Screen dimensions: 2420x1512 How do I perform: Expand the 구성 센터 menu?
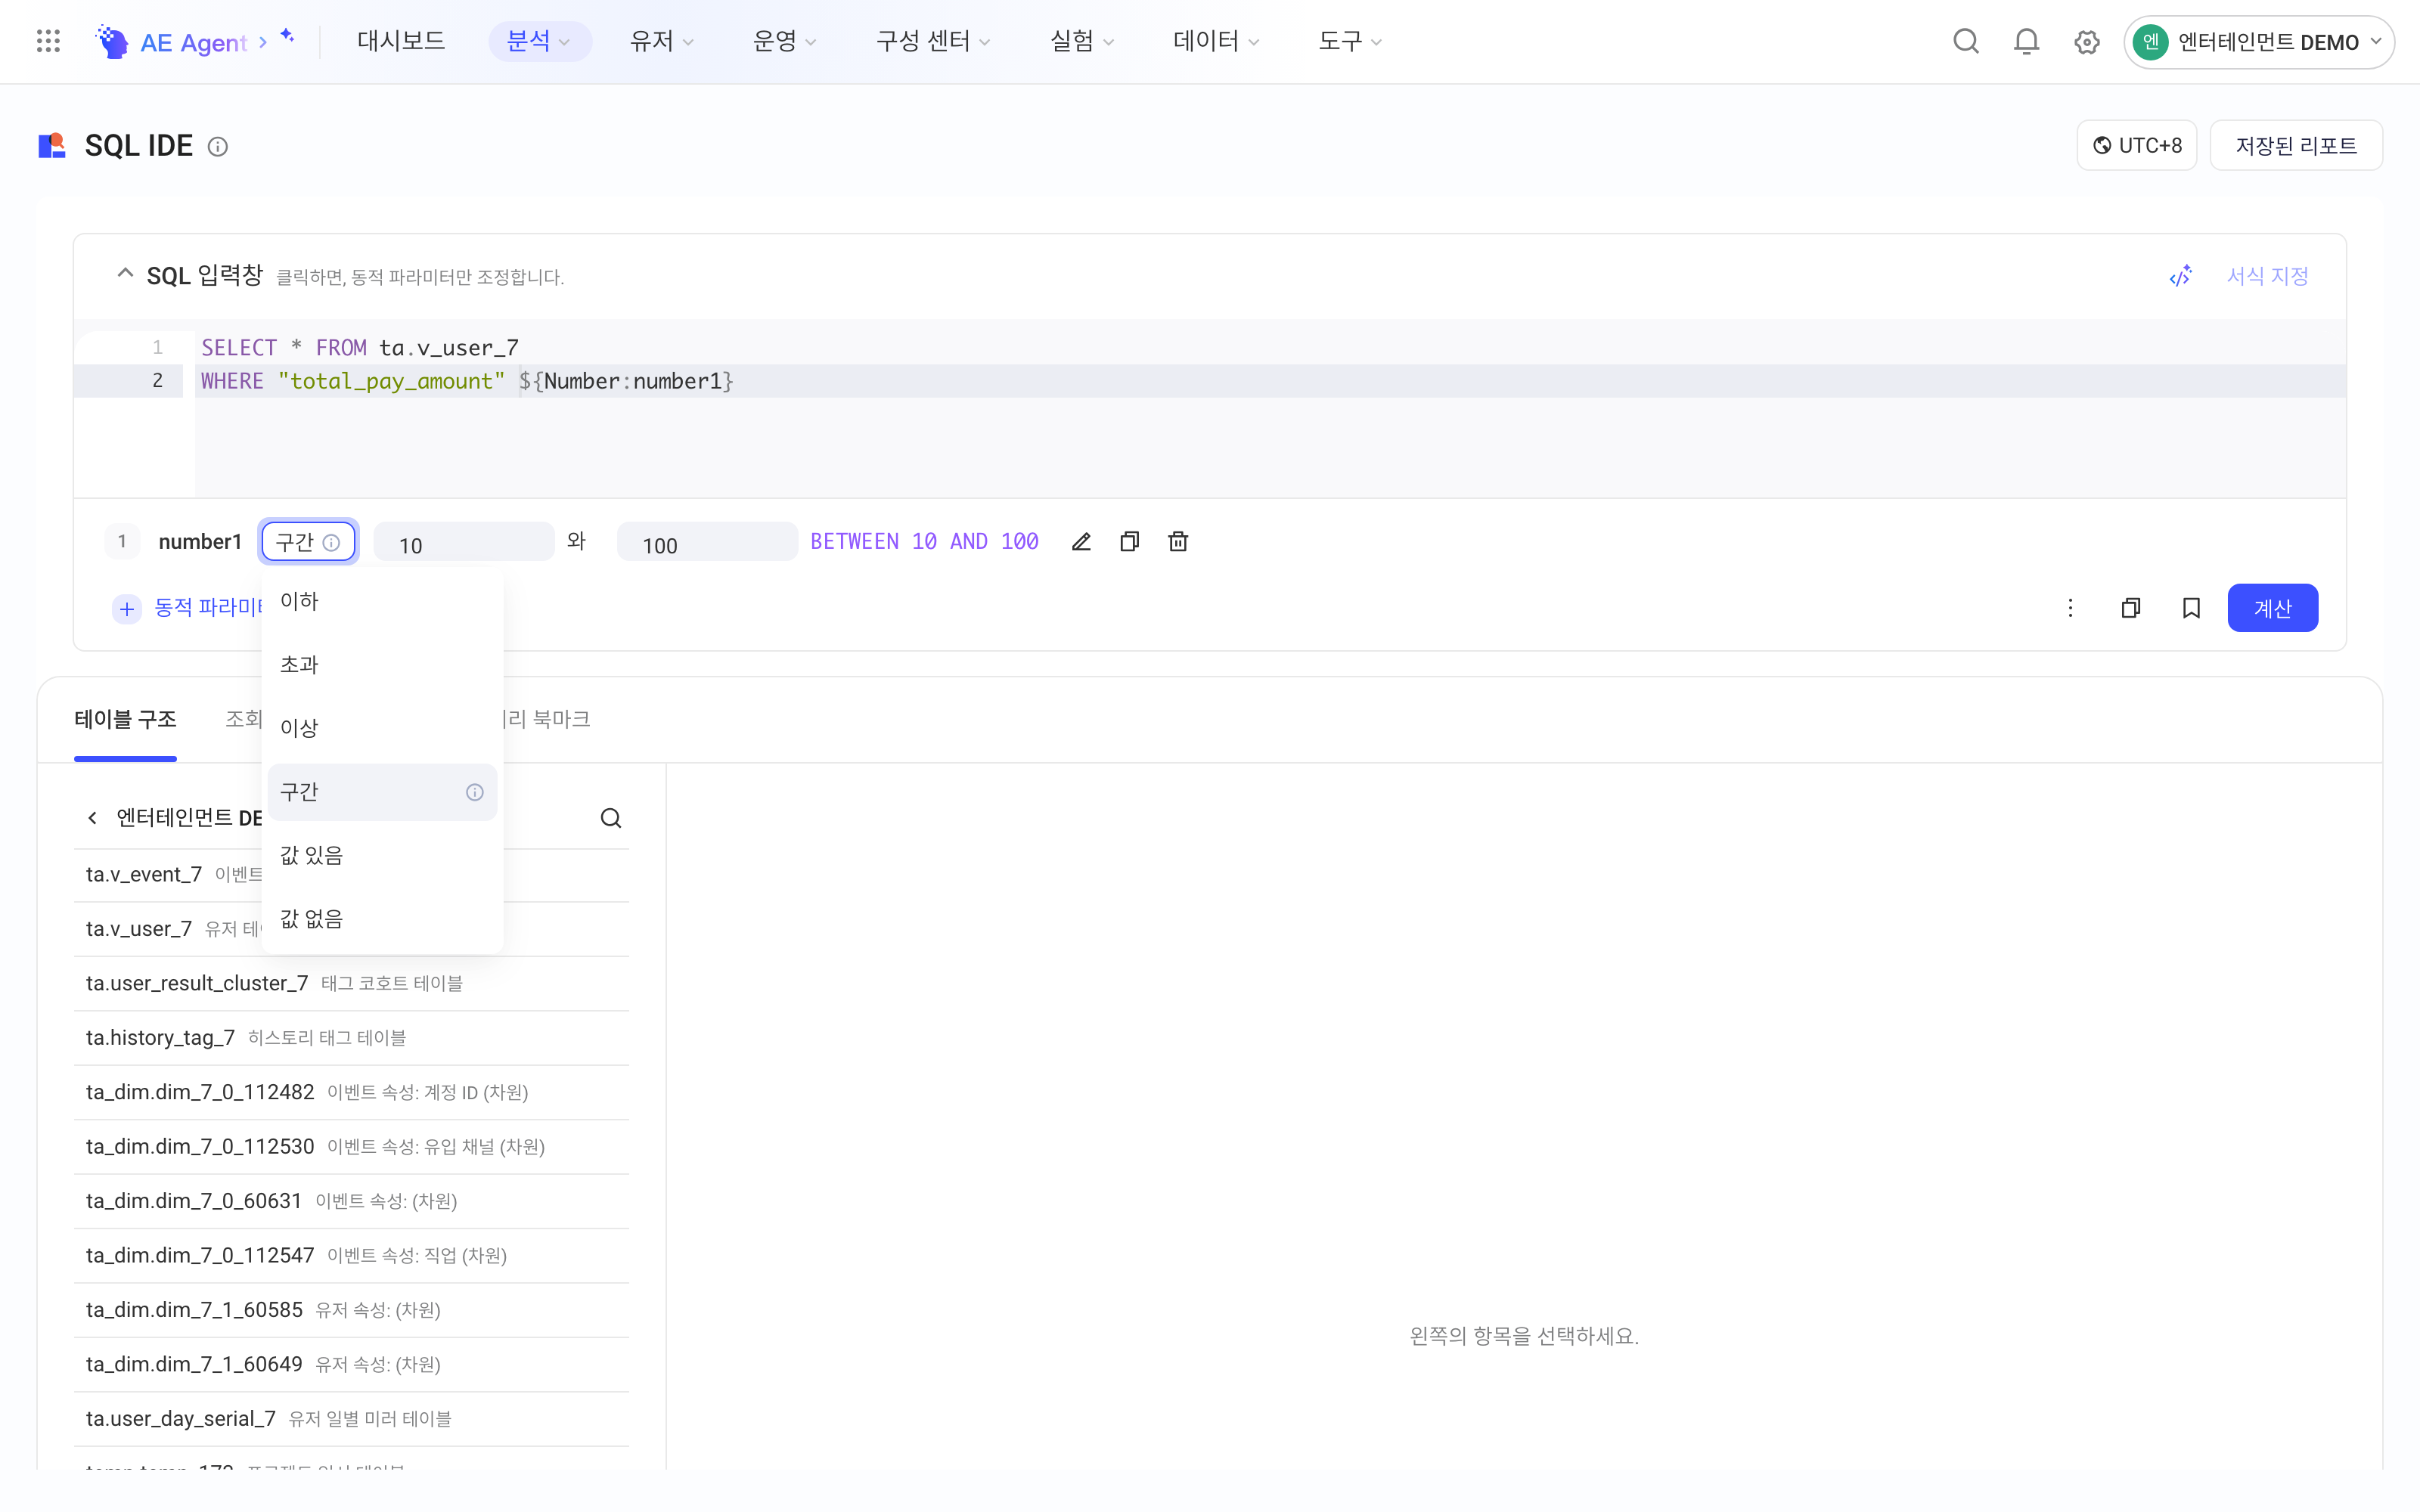pyautogui.click(x=933, y=41)
